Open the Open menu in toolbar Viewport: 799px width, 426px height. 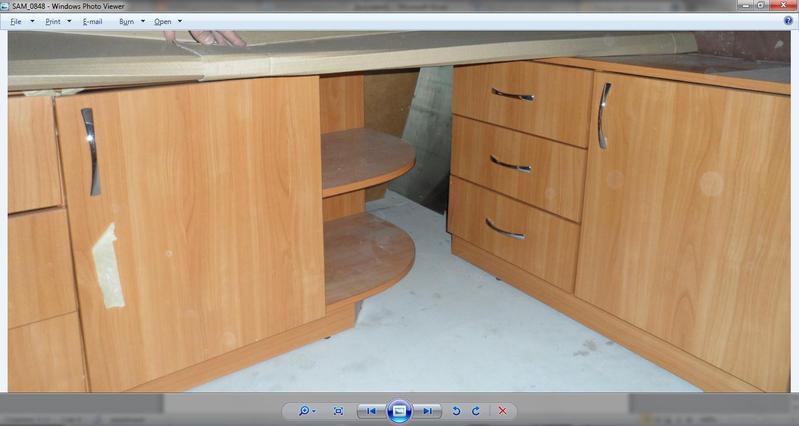166,21
